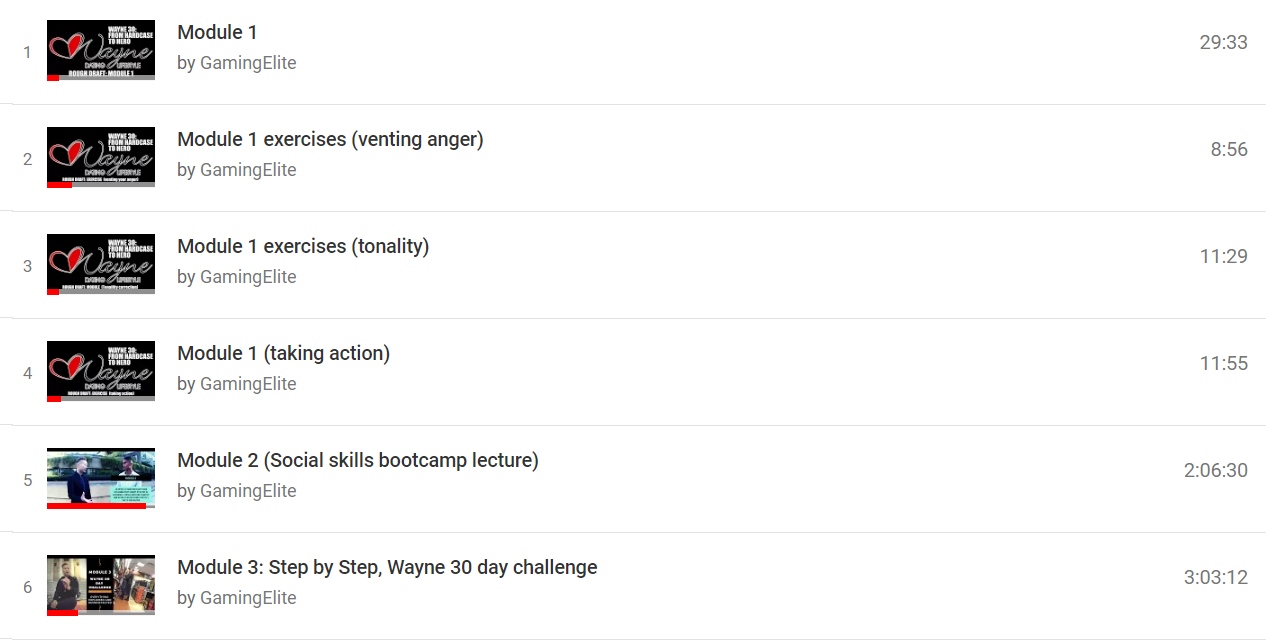Click "Module 2 (Social skills bootcamp lecture)" title
Image resolution: width=1266 pixels, height=640 pixels.
coord(357,460)
